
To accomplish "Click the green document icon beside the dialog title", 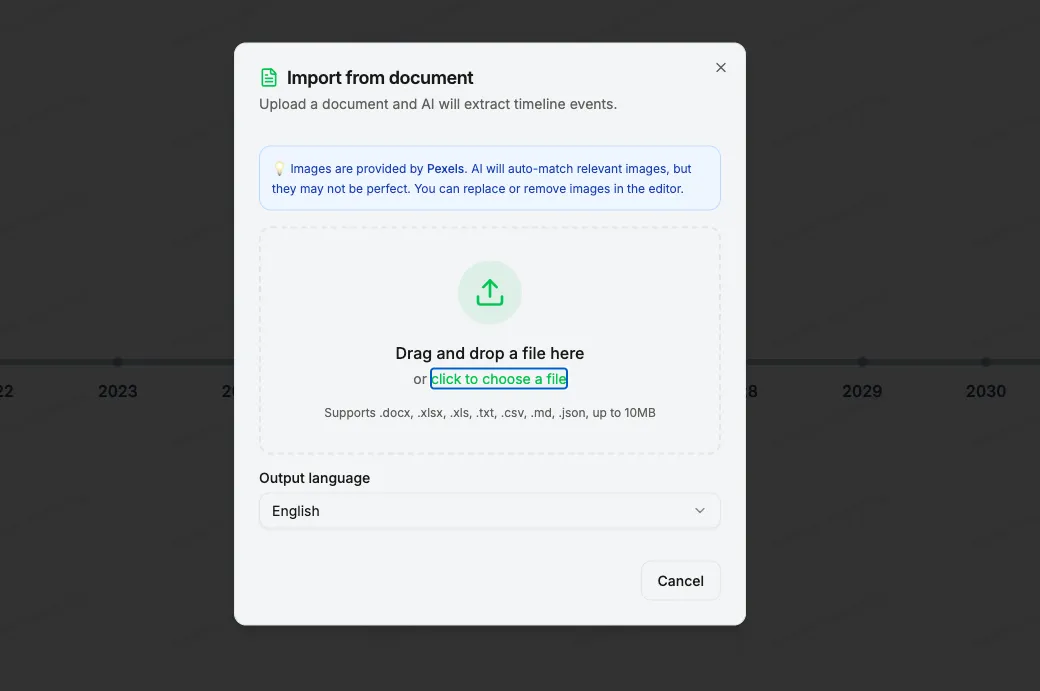I will tap(267, 76).
